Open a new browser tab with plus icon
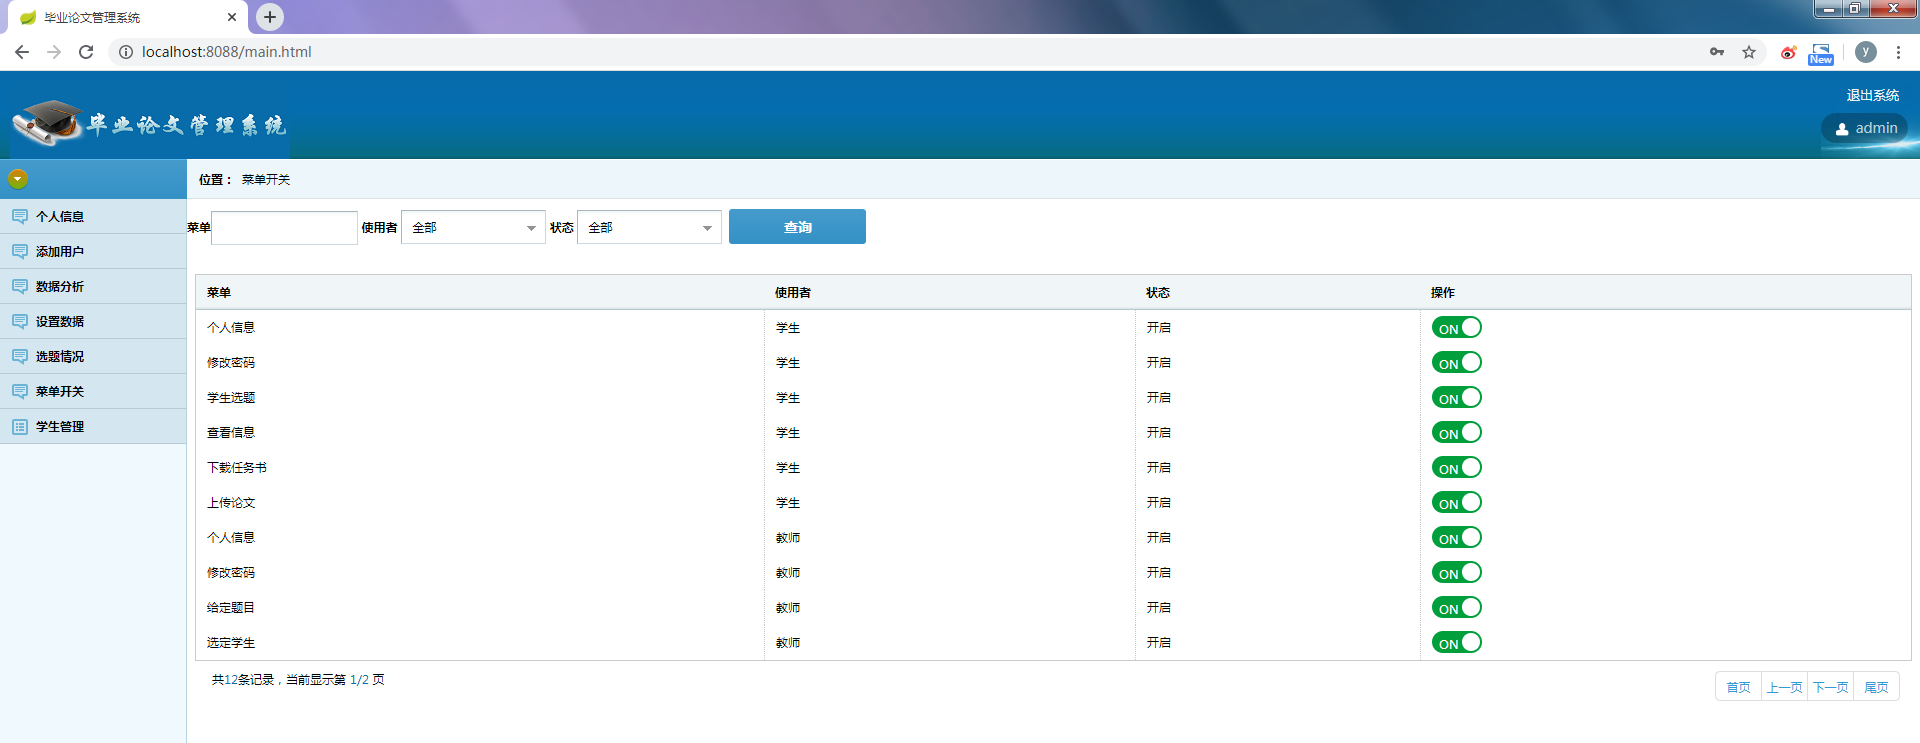The height and width of the screenshot is (743, 1920). pos(270,17)
